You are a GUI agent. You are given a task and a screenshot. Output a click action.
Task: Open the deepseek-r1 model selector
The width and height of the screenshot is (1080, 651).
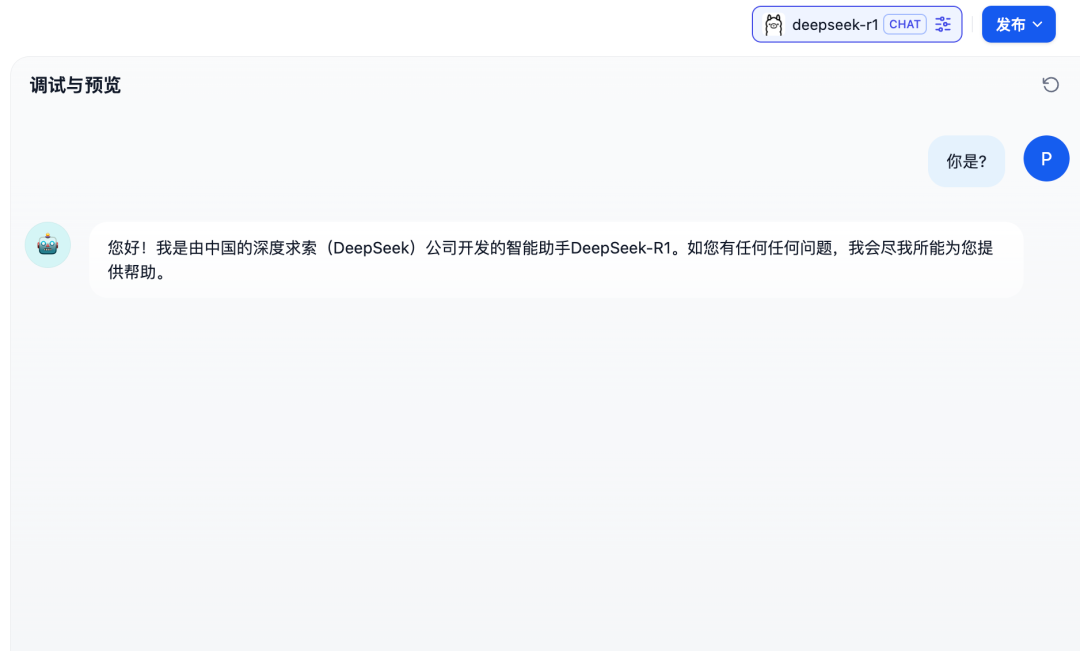pos(857,23)
